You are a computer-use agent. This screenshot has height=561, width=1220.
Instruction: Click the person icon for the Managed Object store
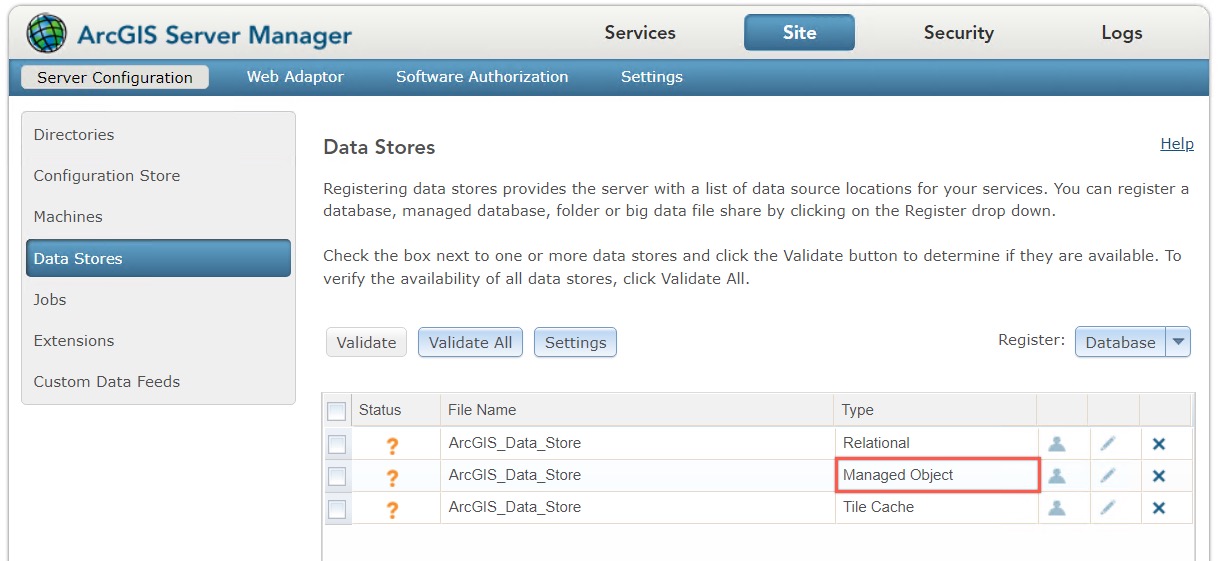coord(1057,476)
